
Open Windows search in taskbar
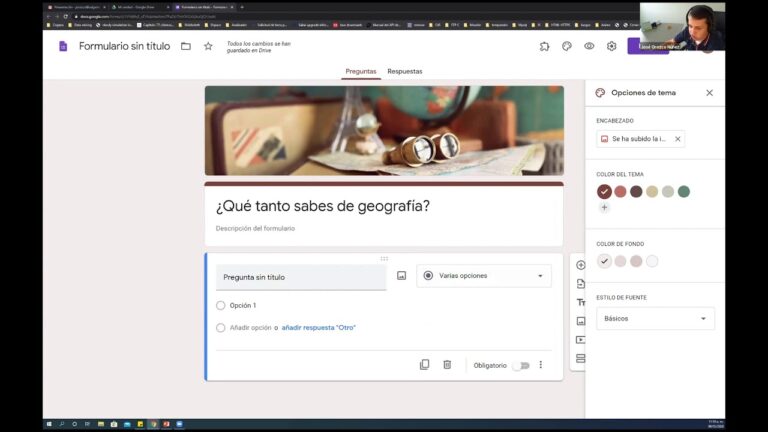pos(62,424)
